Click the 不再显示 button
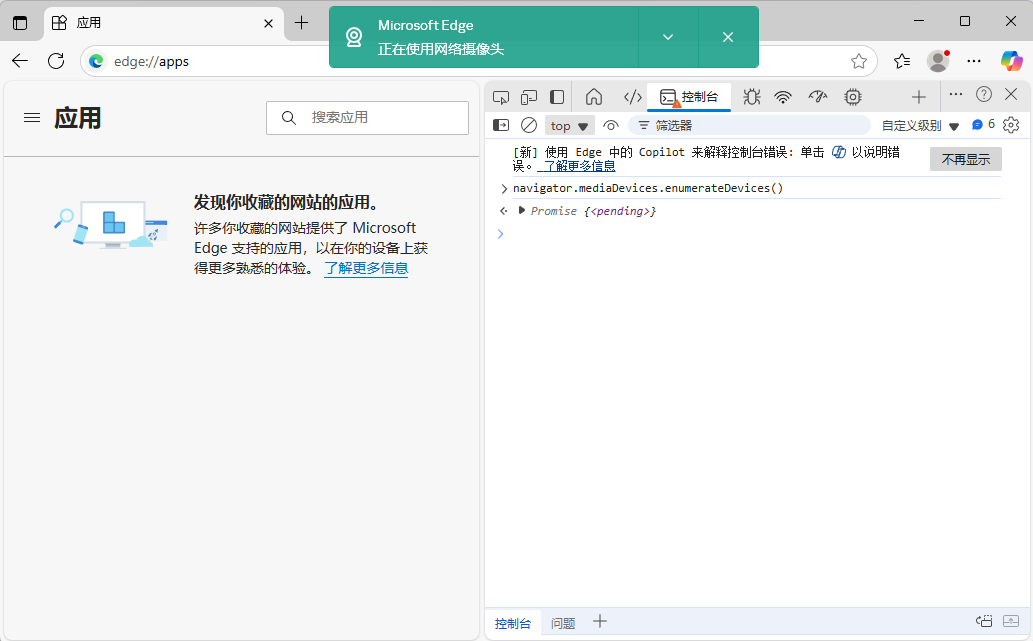 click(965, 159)
